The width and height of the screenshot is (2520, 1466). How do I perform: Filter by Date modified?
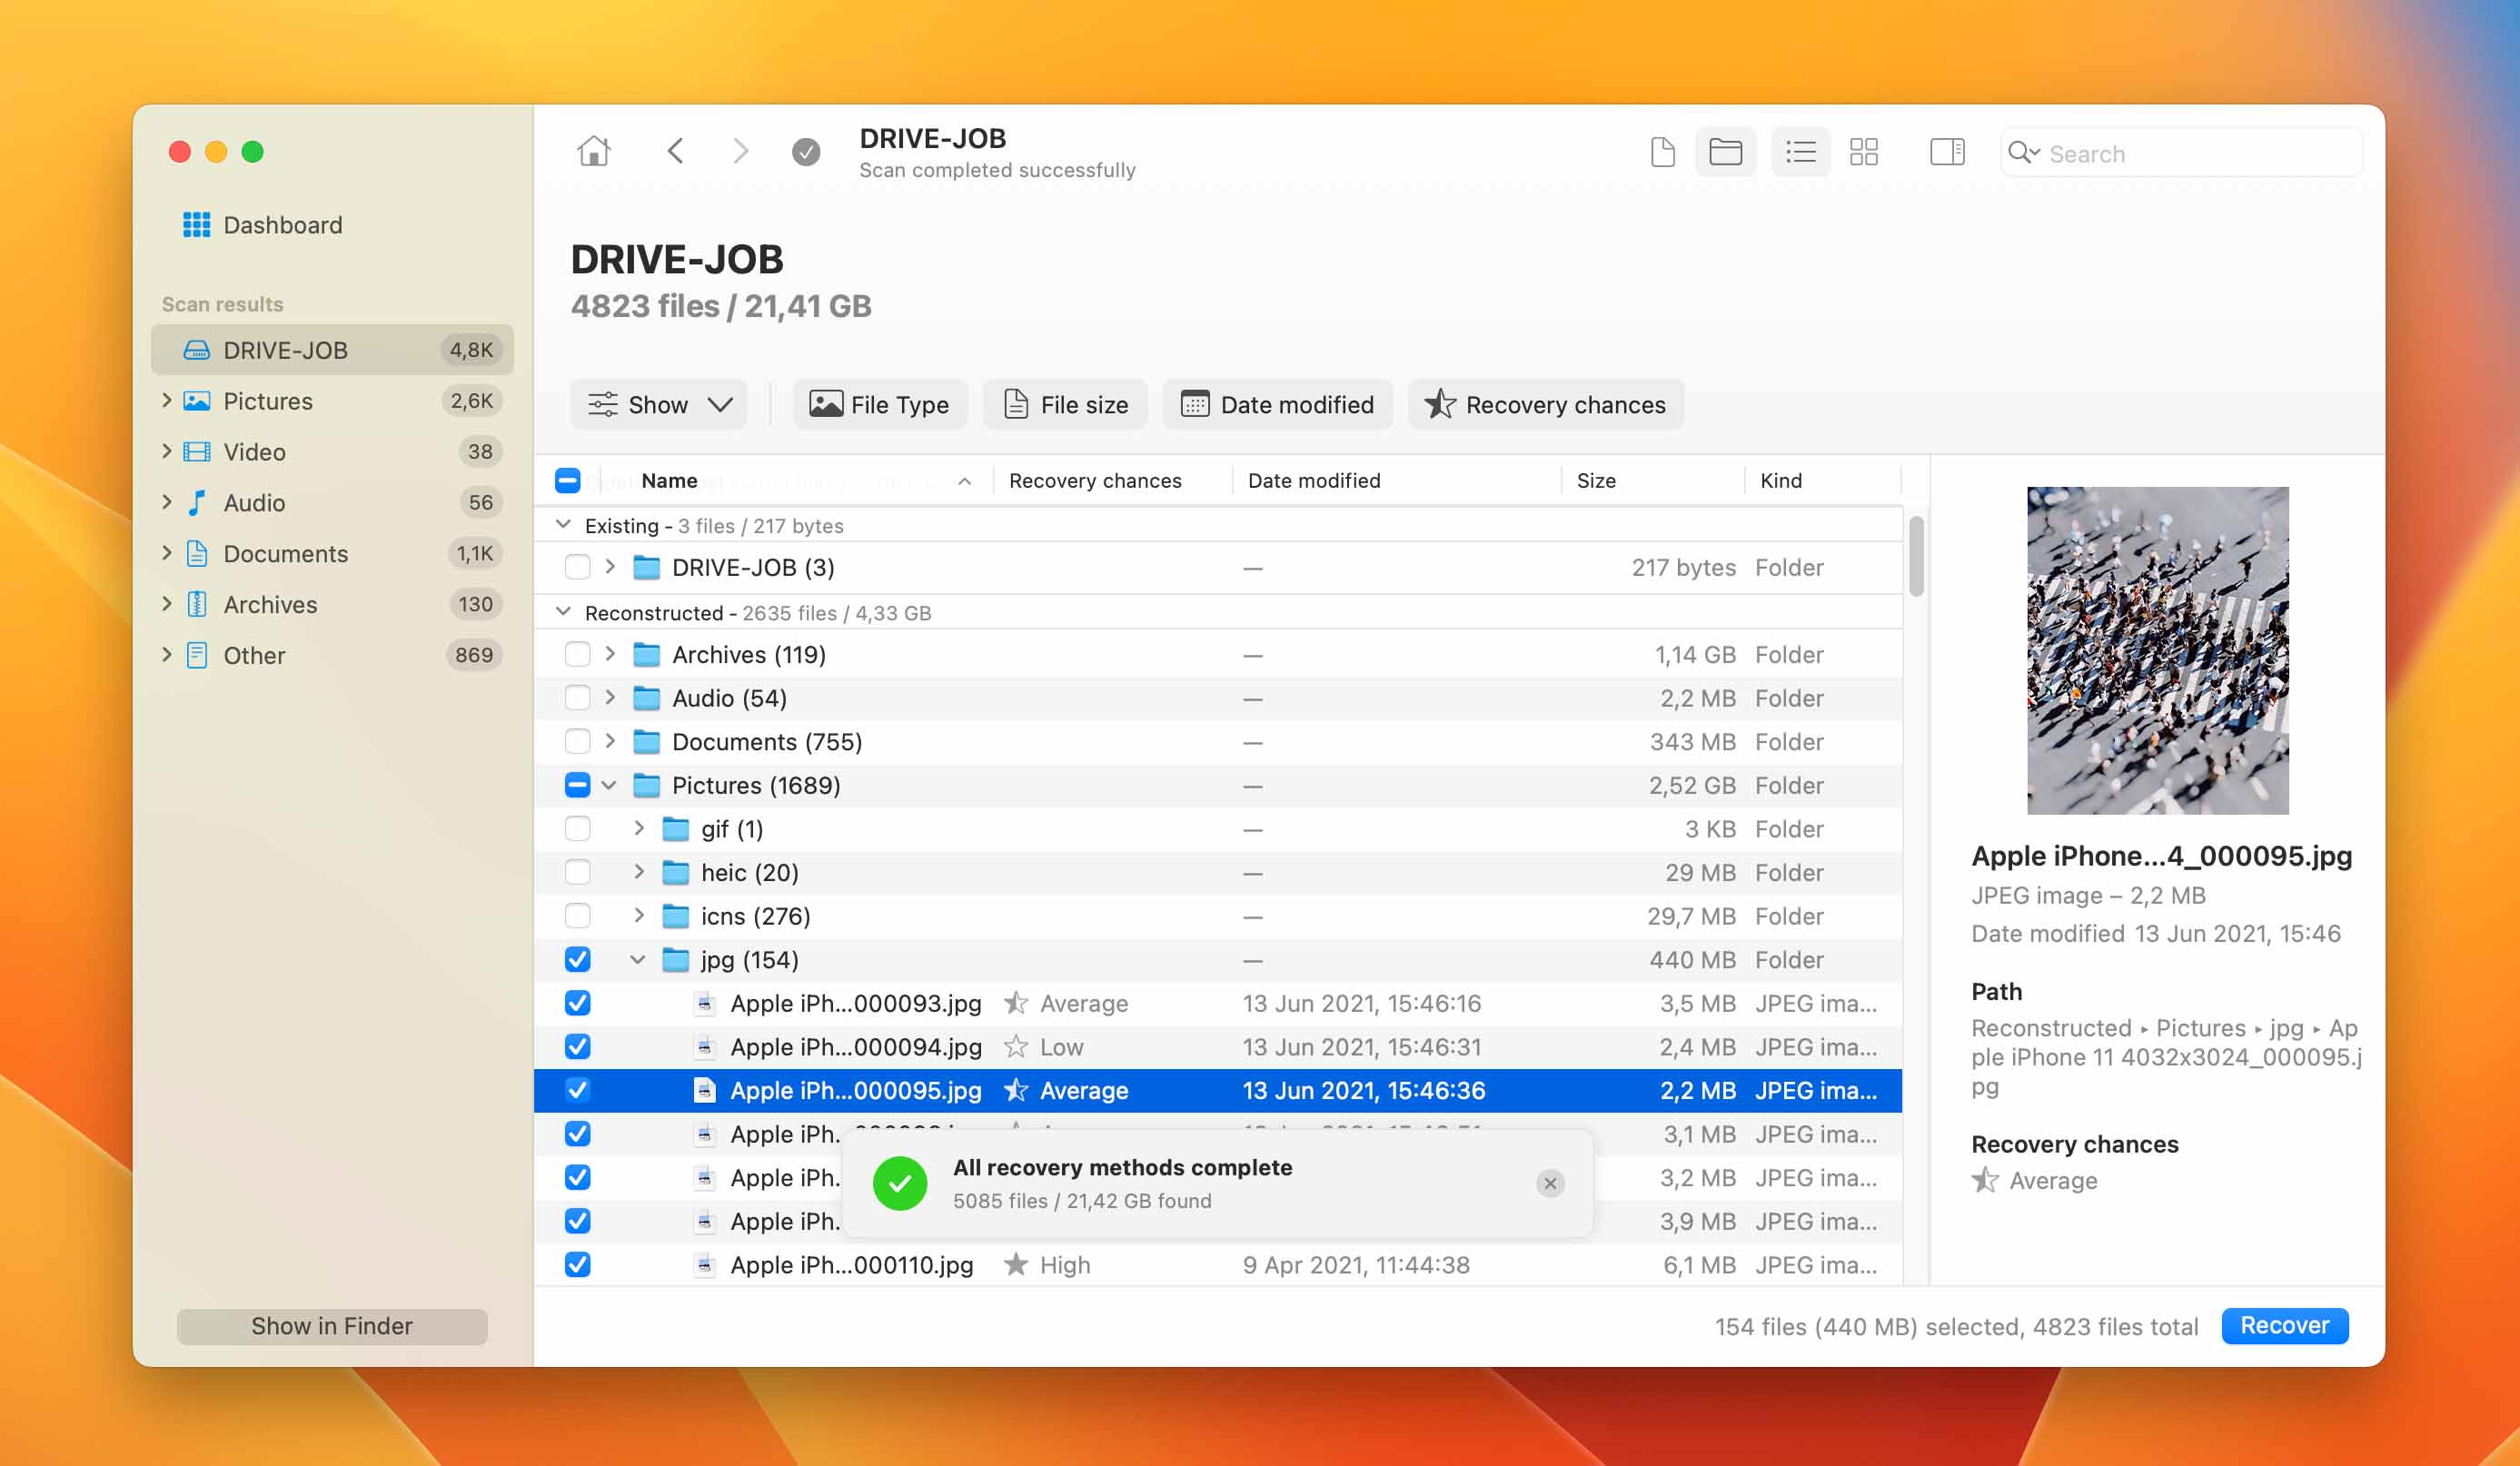tap(1278, 405)
